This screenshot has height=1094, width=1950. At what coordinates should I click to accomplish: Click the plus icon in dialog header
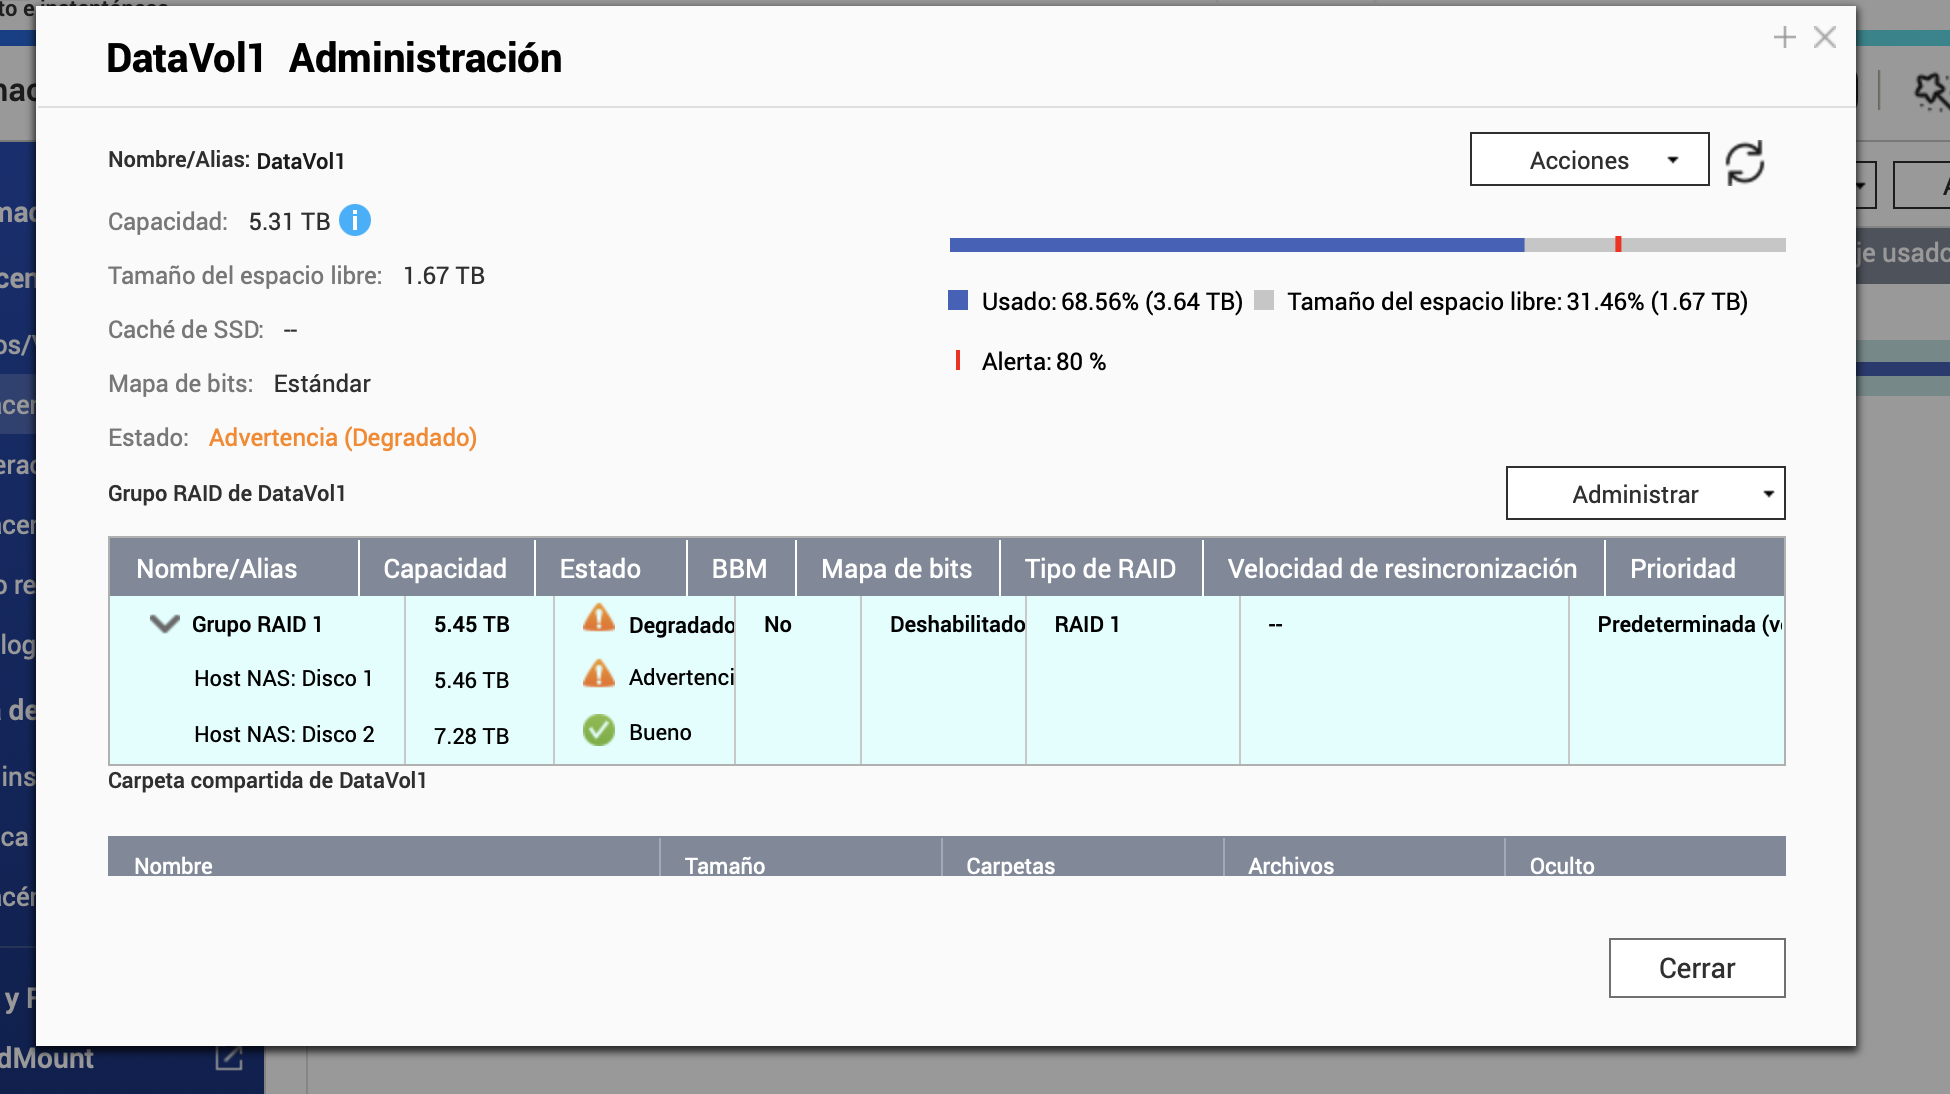[1785, 38]
